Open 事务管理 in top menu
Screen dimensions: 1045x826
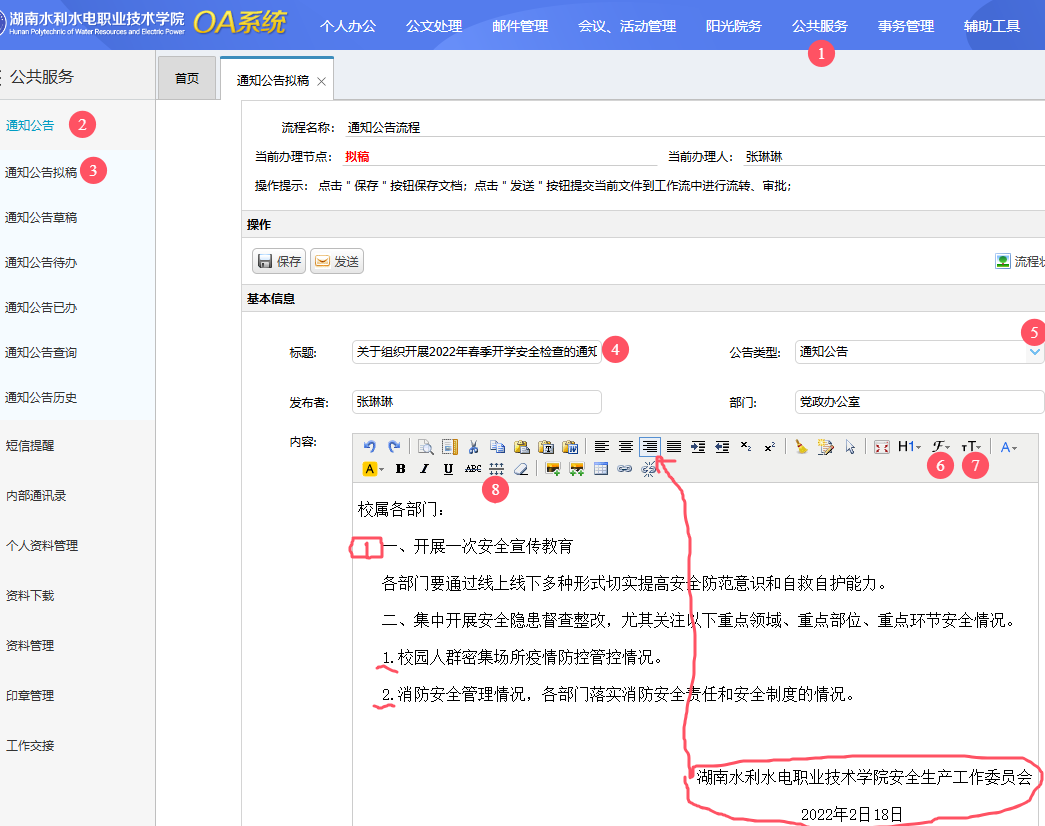pyautogui.click(x=906, y=26)
